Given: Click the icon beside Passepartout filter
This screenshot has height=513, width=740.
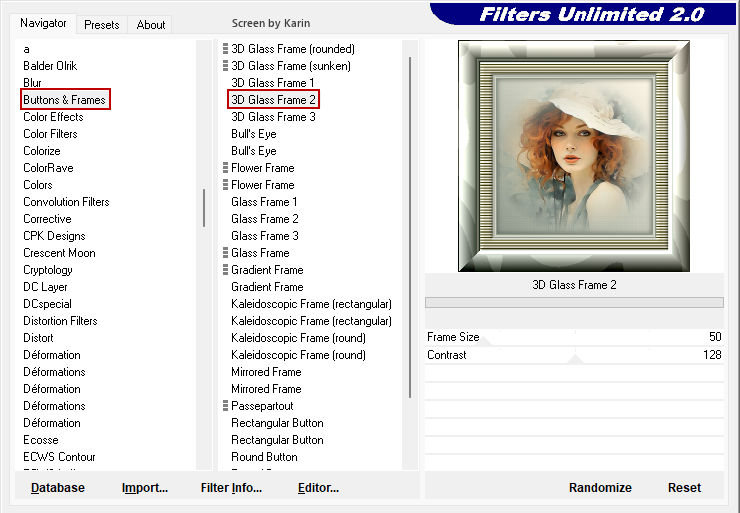Looking at the screenshot, I should pyautogui.click(x=225, y=406).
